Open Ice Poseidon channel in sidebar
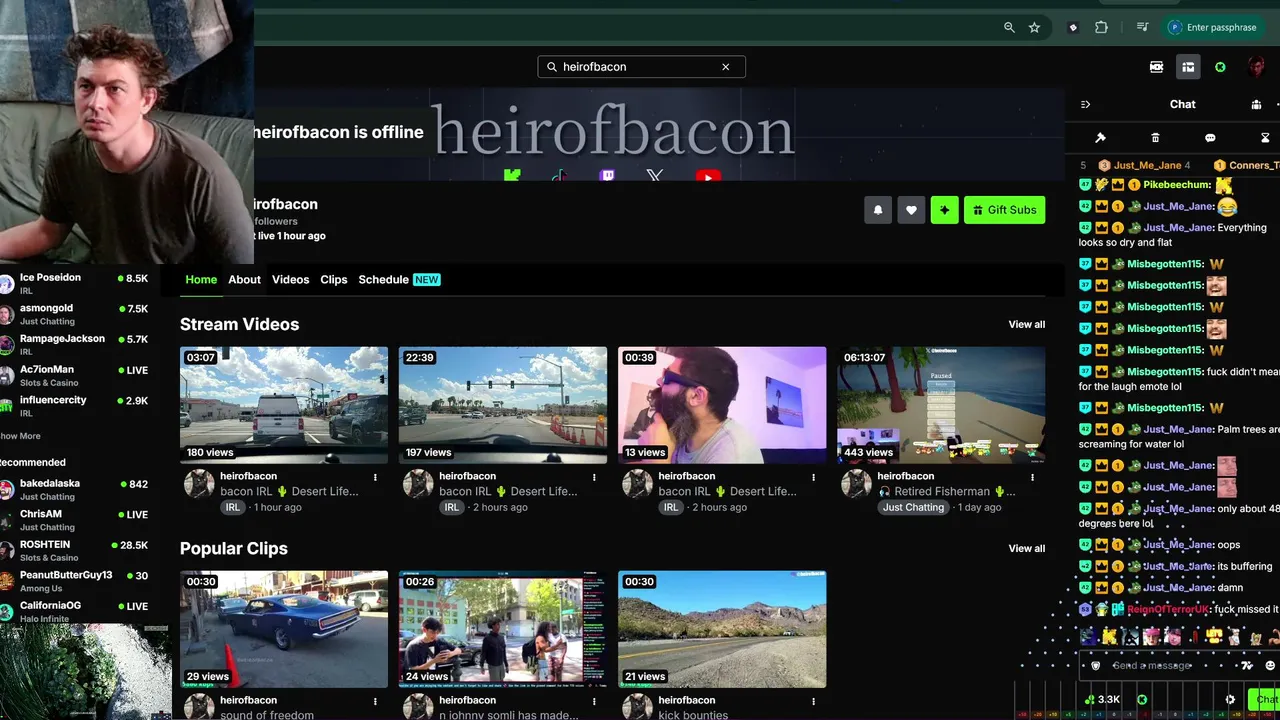Viewport: 1280px width, 720px height. 75,283
